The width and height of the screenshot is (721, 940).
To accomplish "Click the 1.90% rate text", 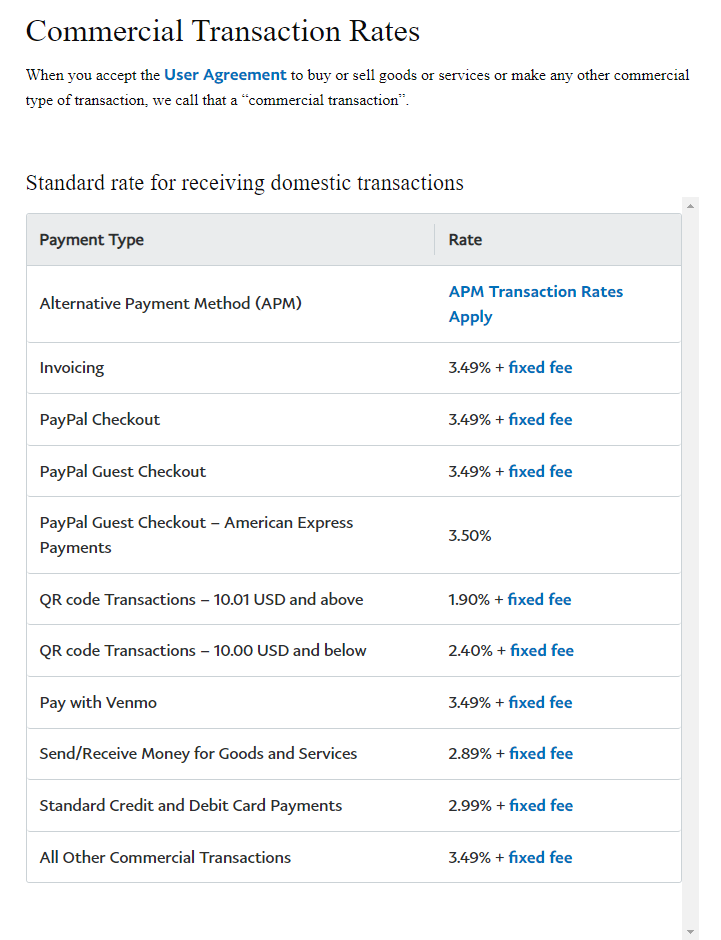I will 469,599.
